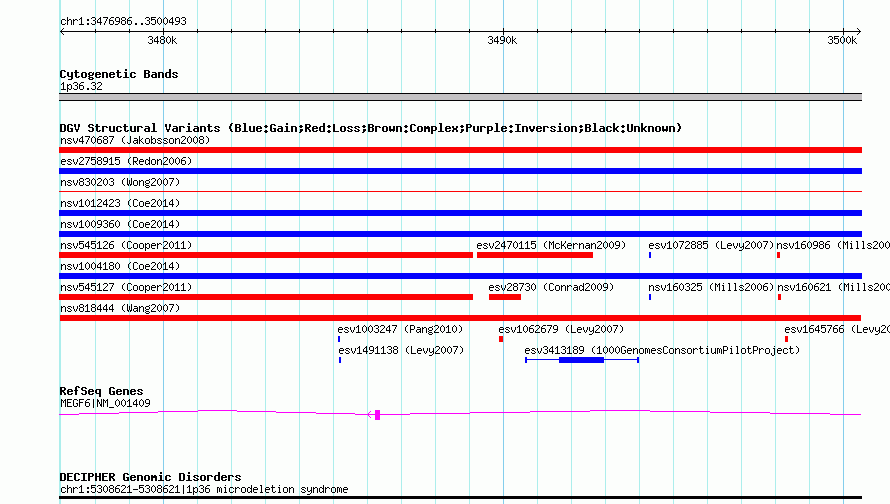Select the red nsv545127 loss bar
This screenshot has width=890, height=504.
point(266,297)
